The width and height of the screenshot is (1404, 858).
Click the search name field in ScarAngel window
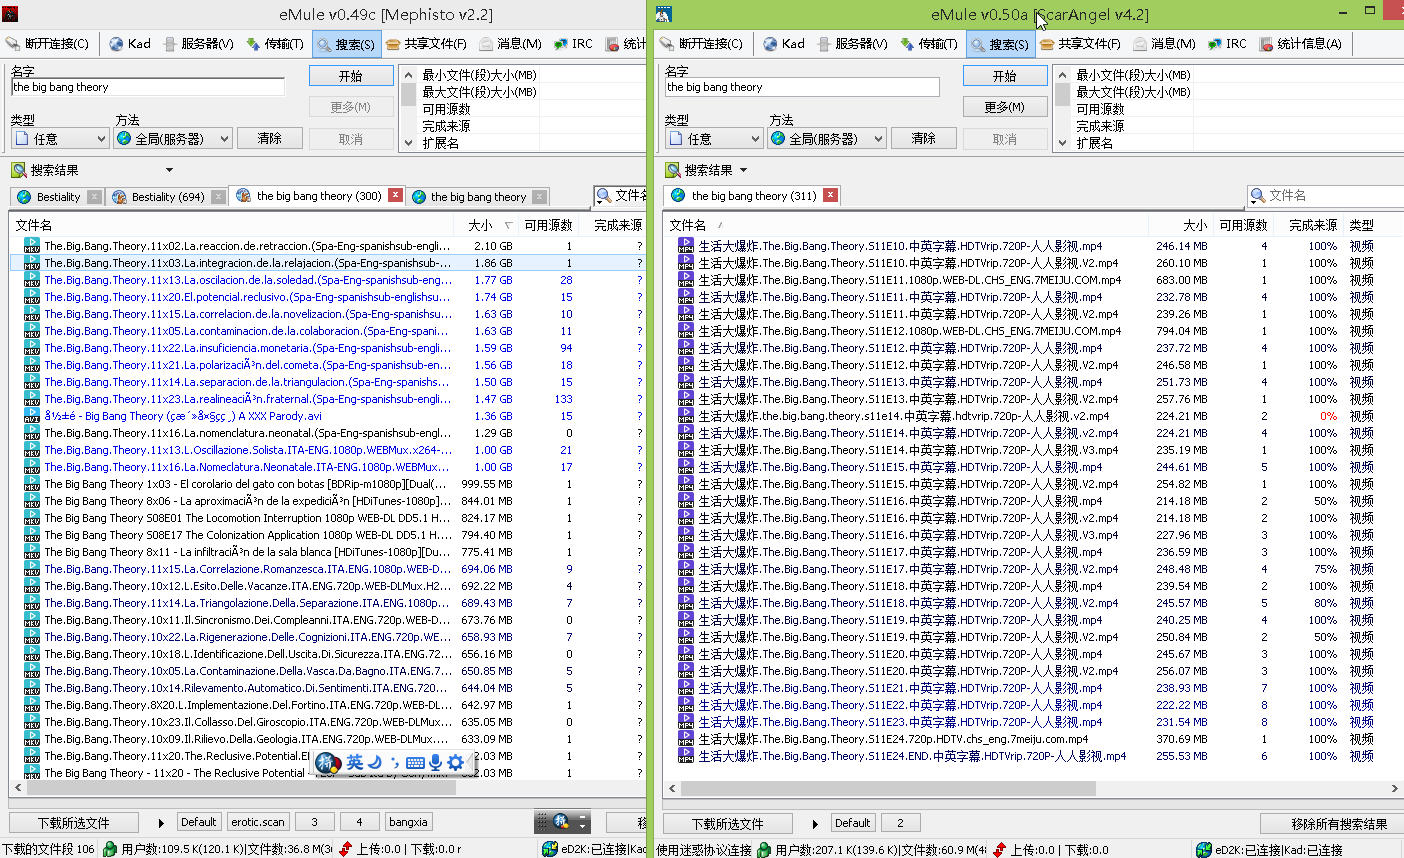[802, 87]
